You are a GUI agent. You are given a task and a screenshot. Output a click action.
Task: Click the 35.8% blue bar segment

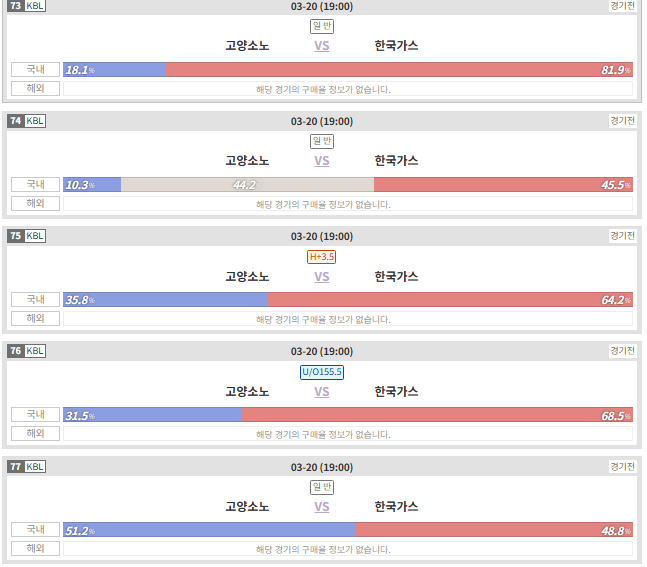tap(165, 300)
